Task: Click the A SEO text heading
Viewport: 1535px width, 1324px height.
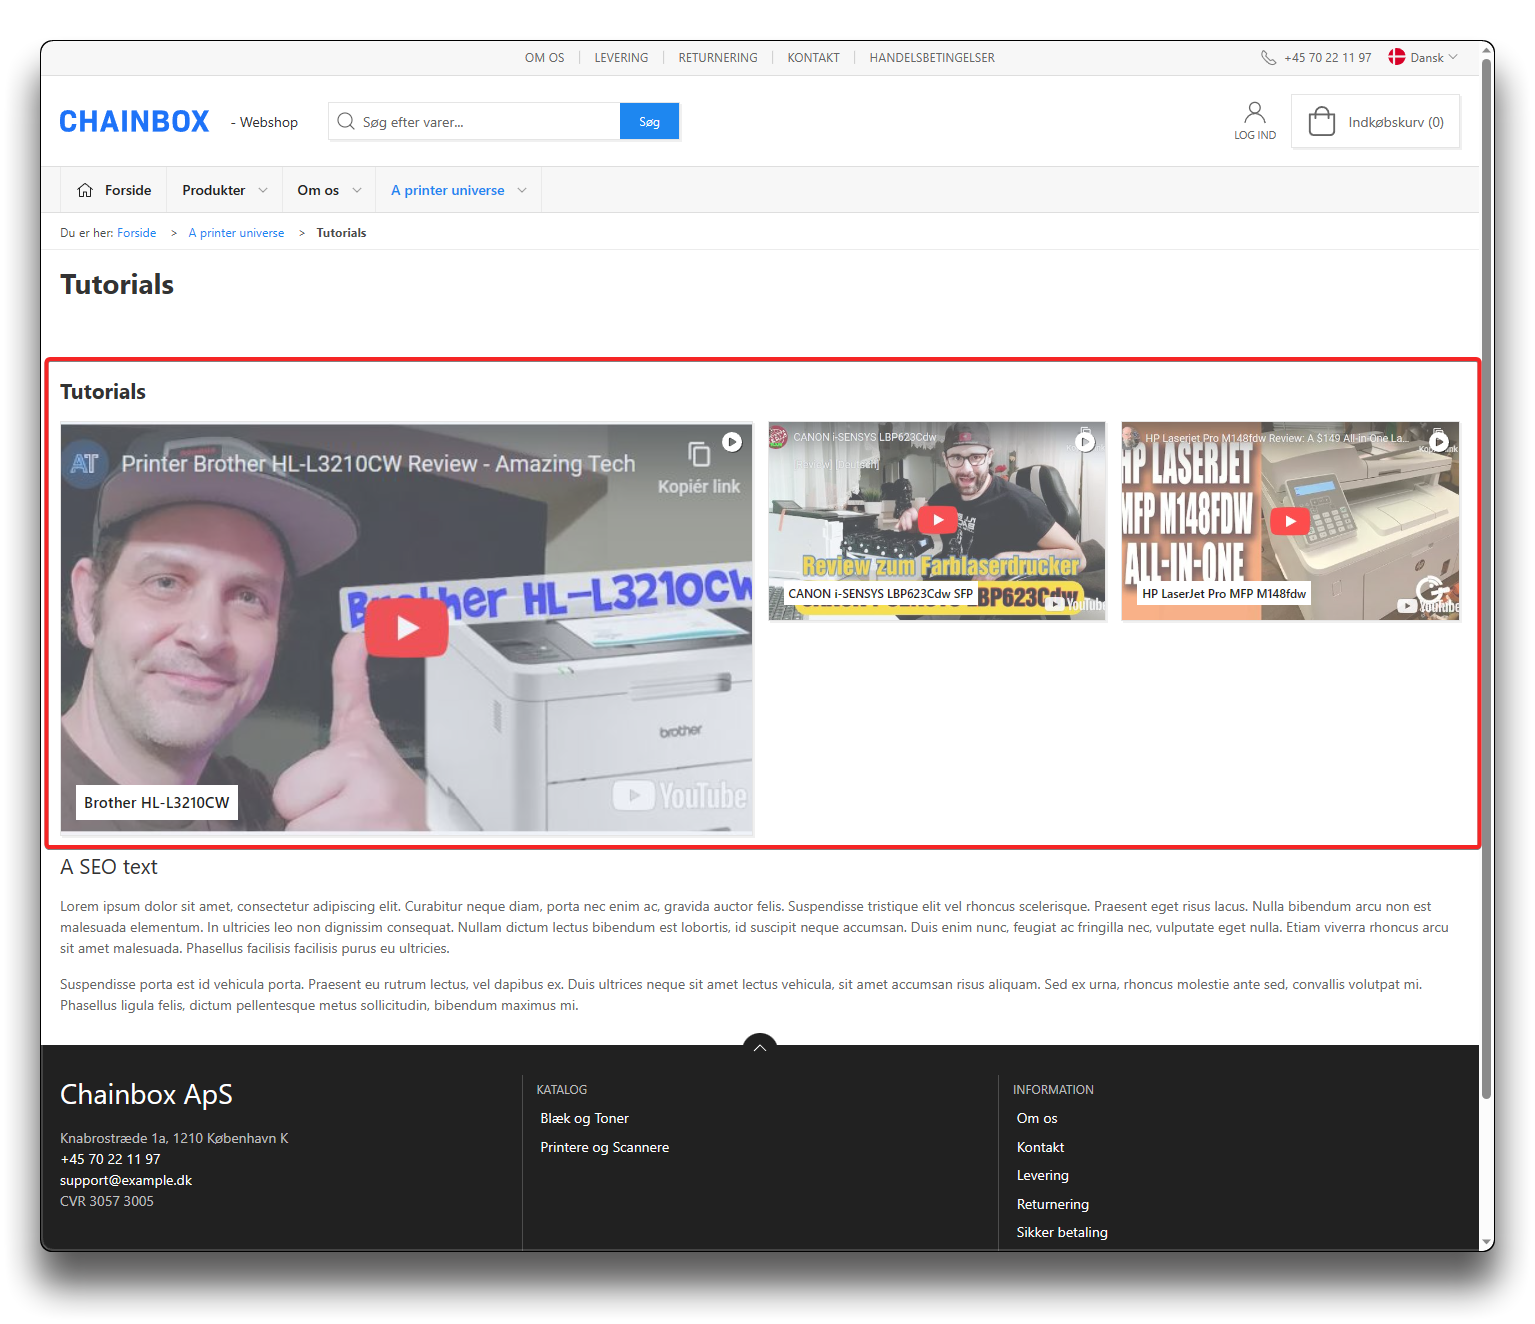Action: (109, 867)
